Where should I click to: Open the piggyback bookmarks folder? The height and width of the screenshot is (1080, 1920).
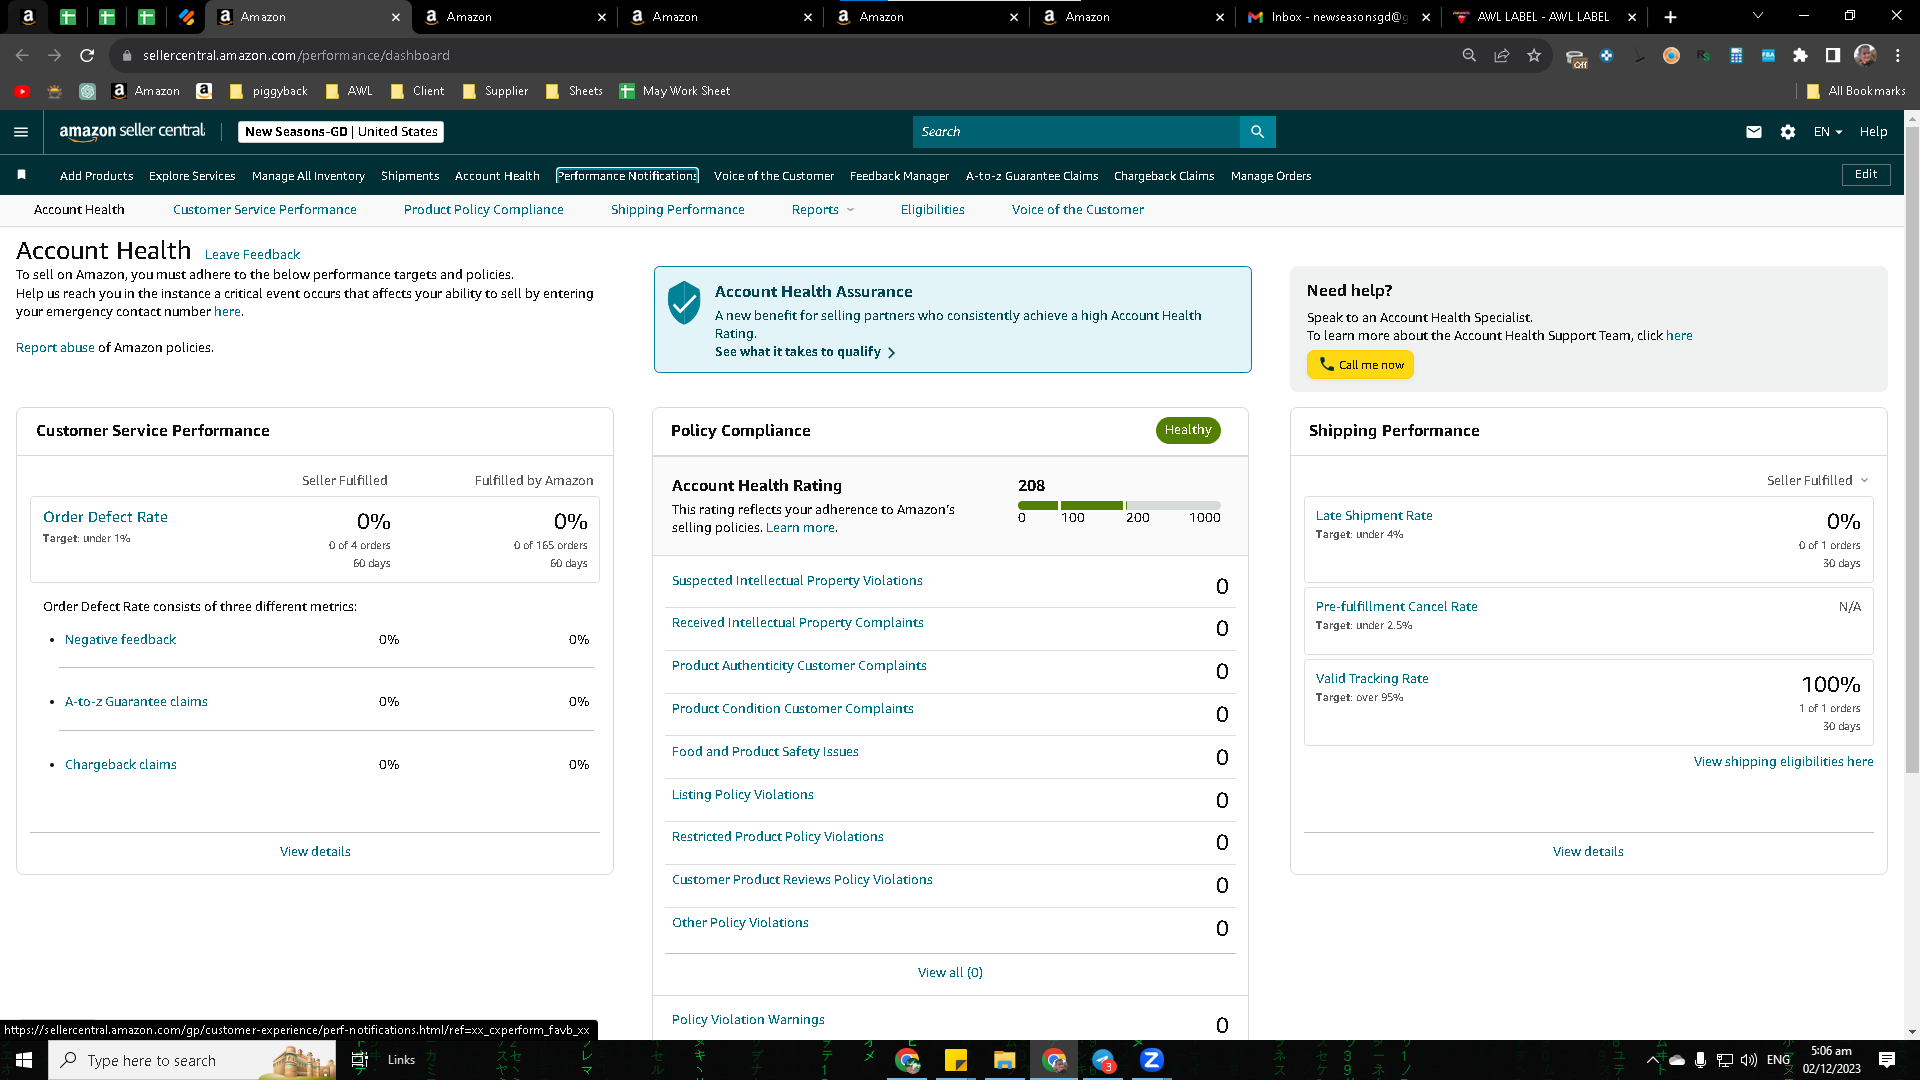269,91
